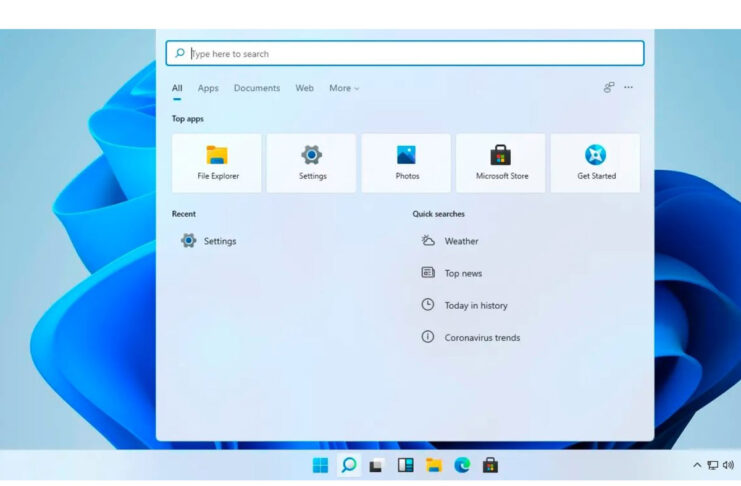741x486 pixels.
Task: Click the magnifier icon in search box
Action: coord(180,53)
